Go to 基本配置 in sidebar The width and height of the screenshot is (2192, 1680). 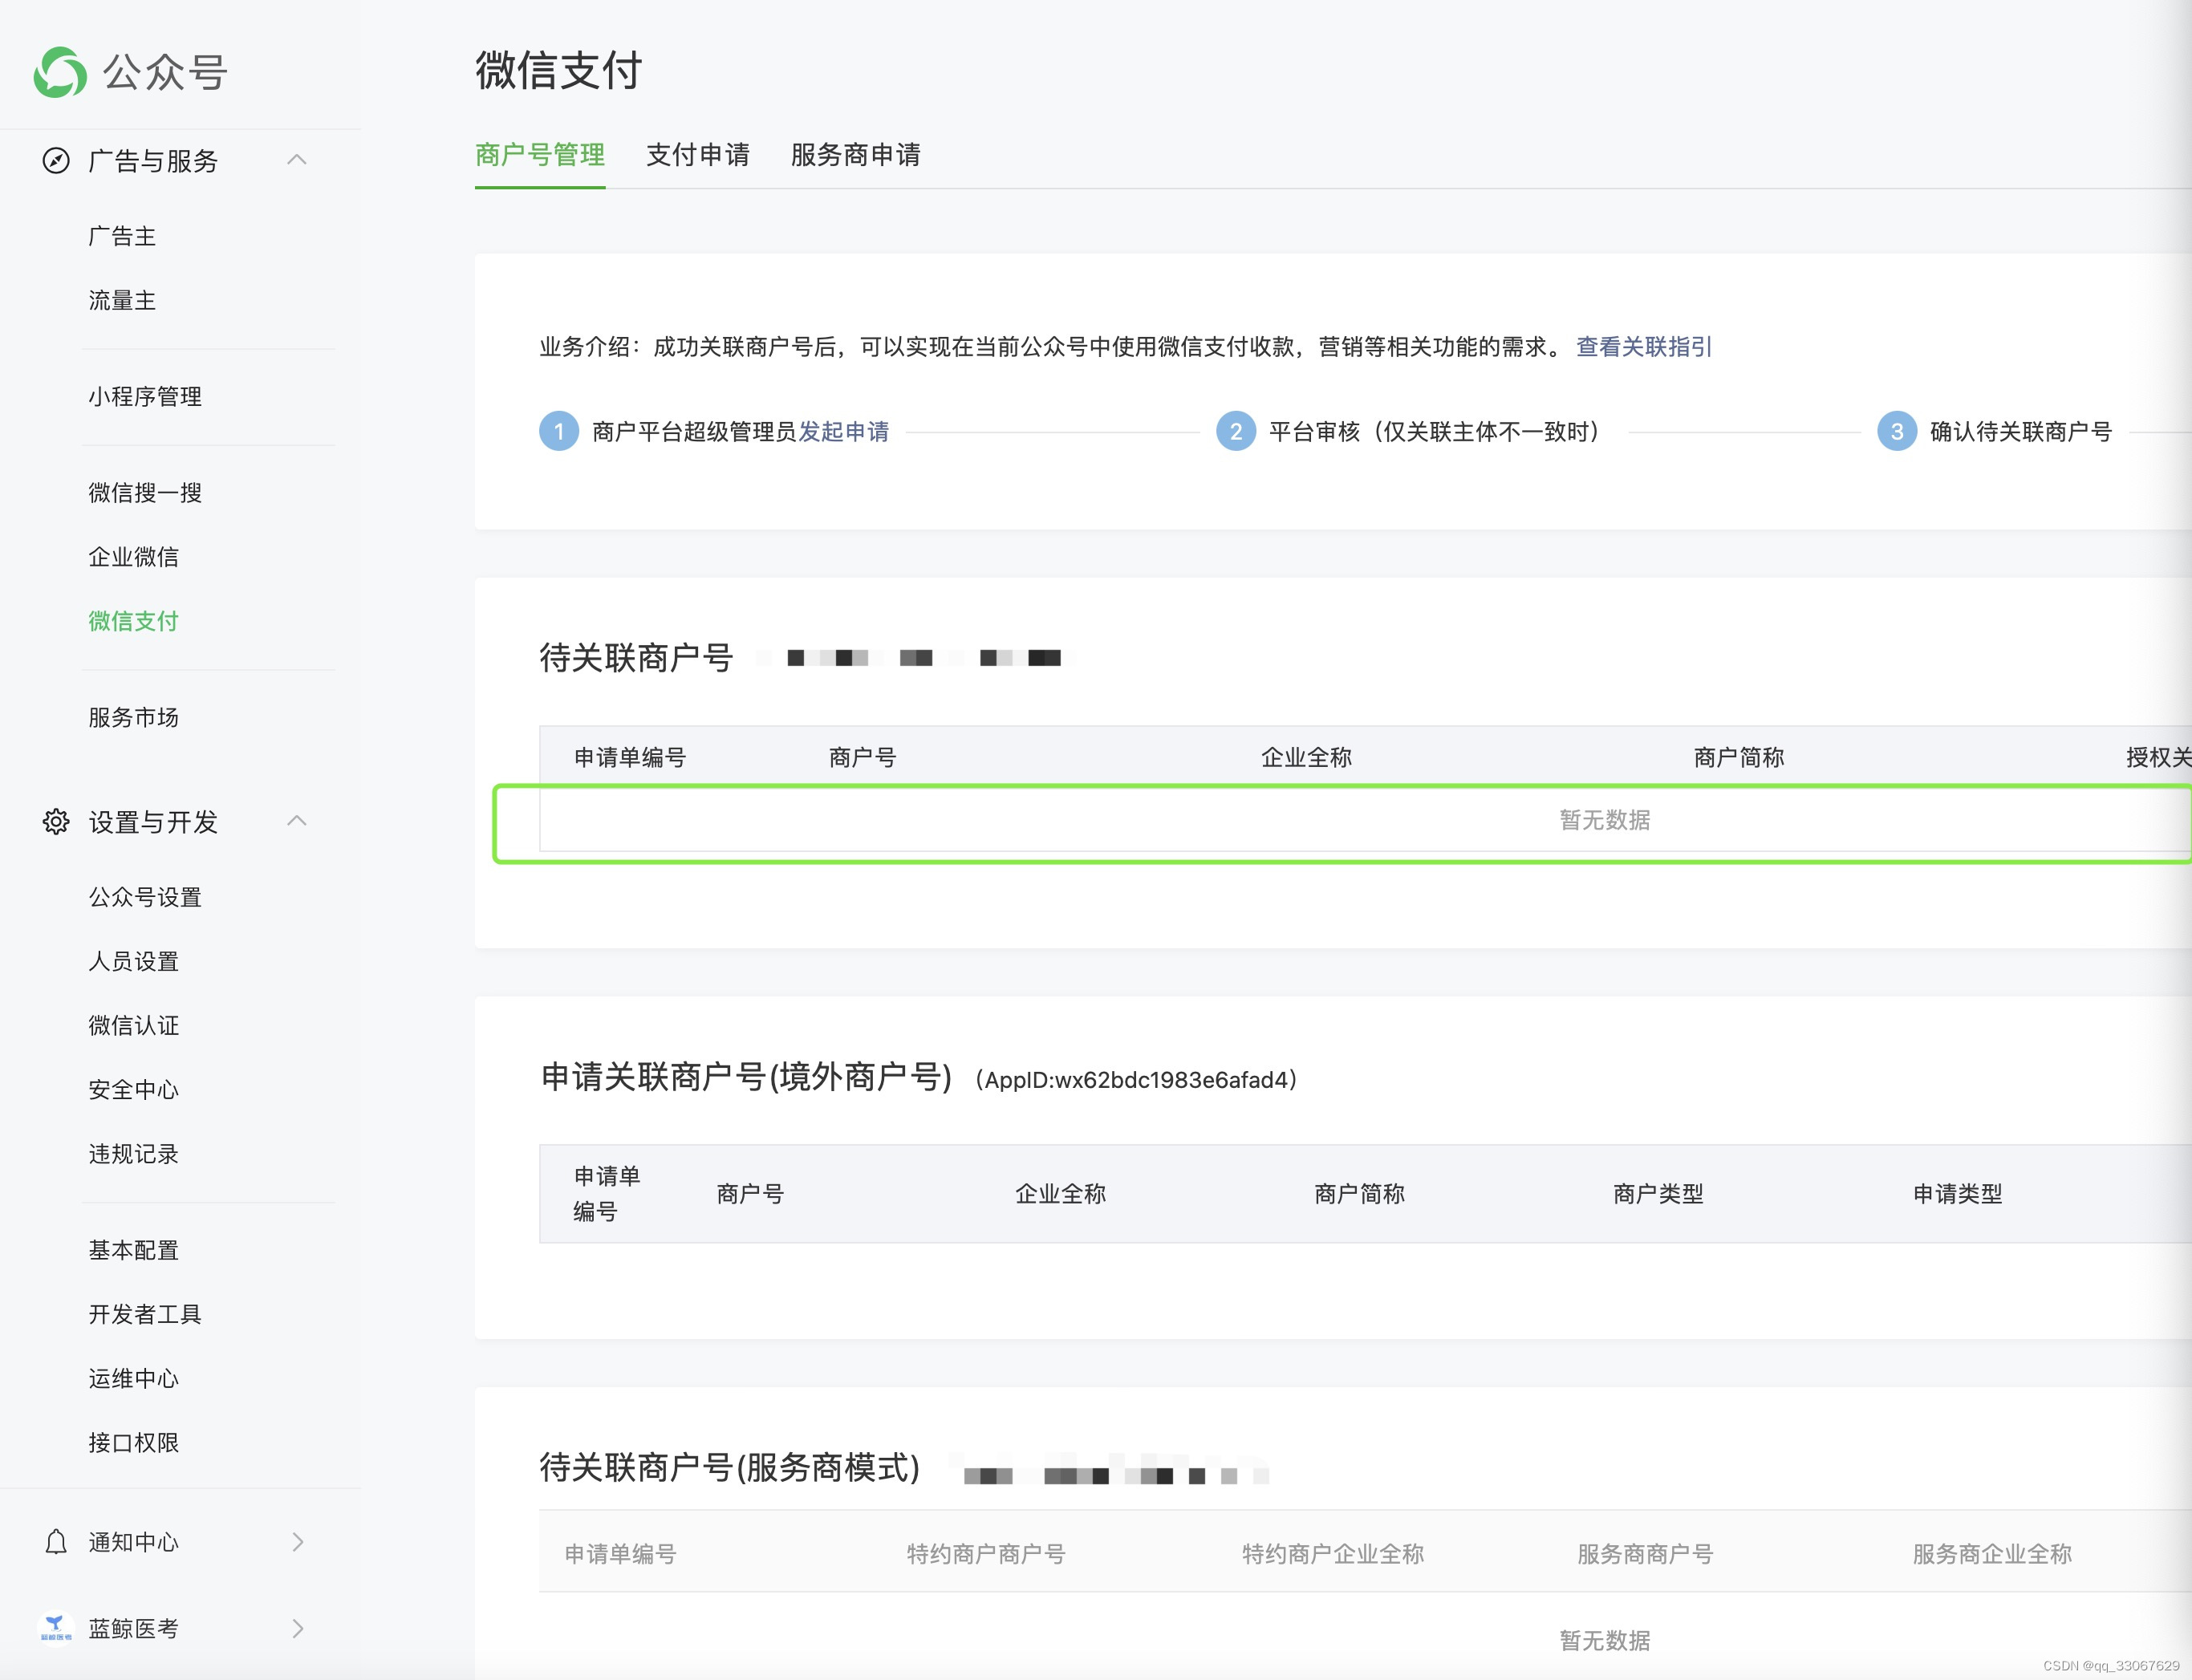[x=133, y=1250]
